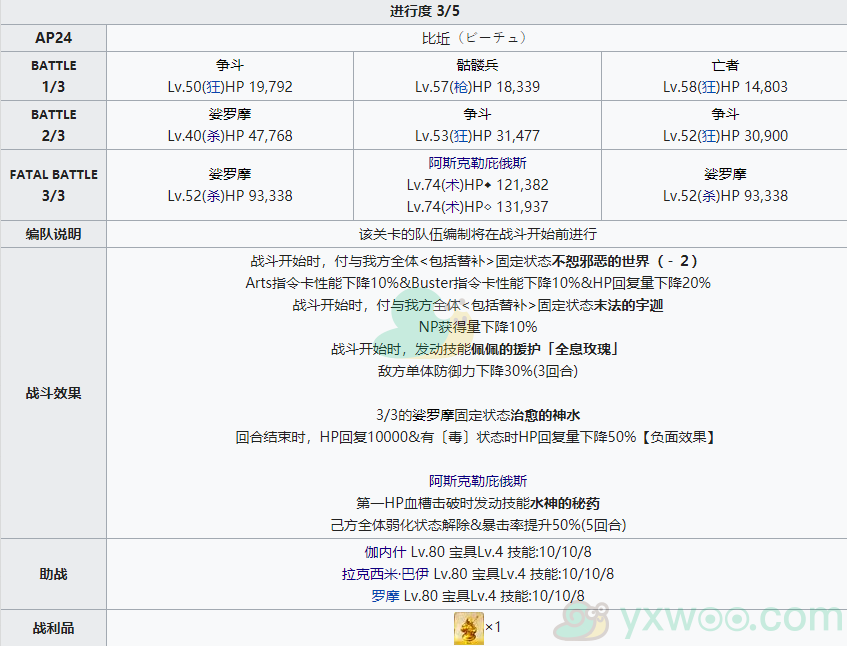The image size is (847, 646).
Task: Select the NP获得量下降10% line
Action: click(478, 327)
